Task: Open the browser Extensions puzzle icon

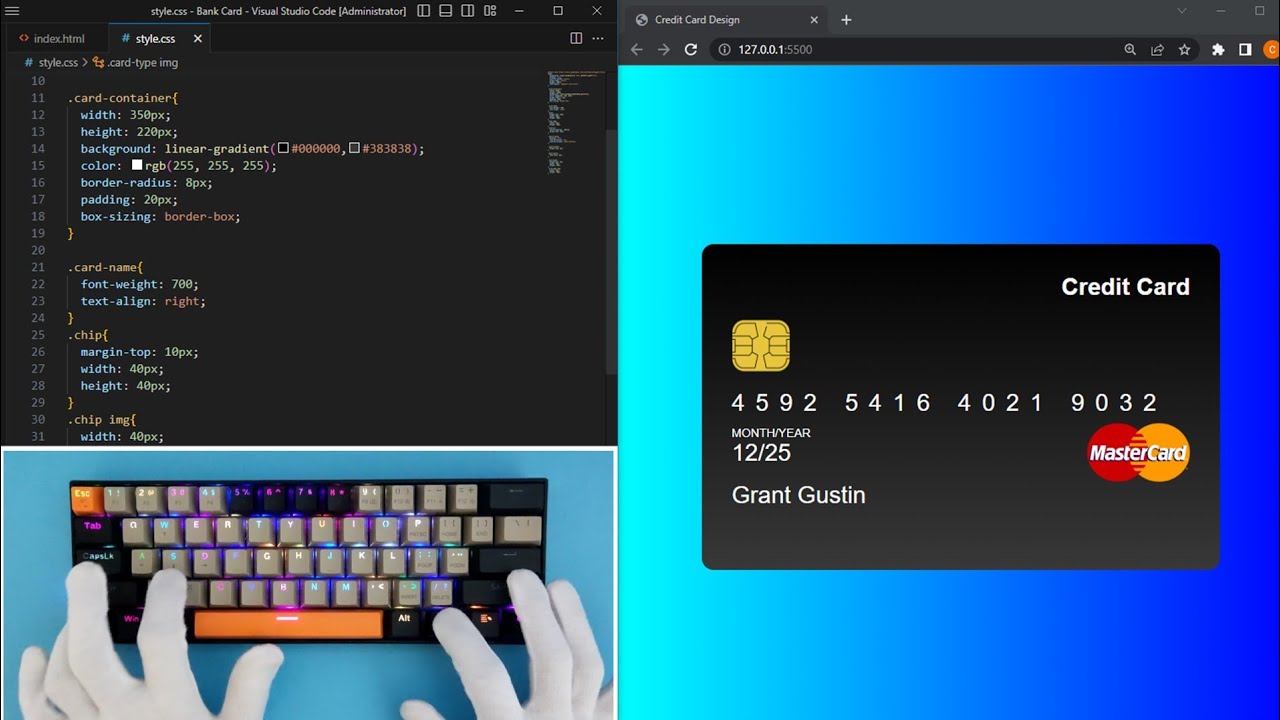Action: click(1218, 49)
